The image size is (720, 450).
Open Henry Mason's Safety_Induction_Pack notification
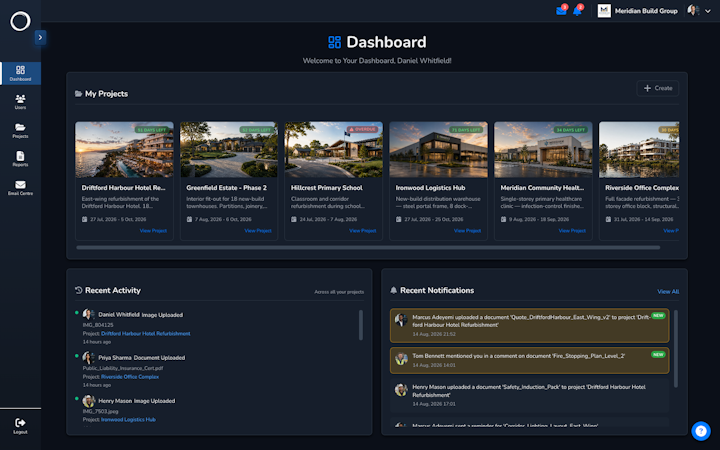coord(529,395)
